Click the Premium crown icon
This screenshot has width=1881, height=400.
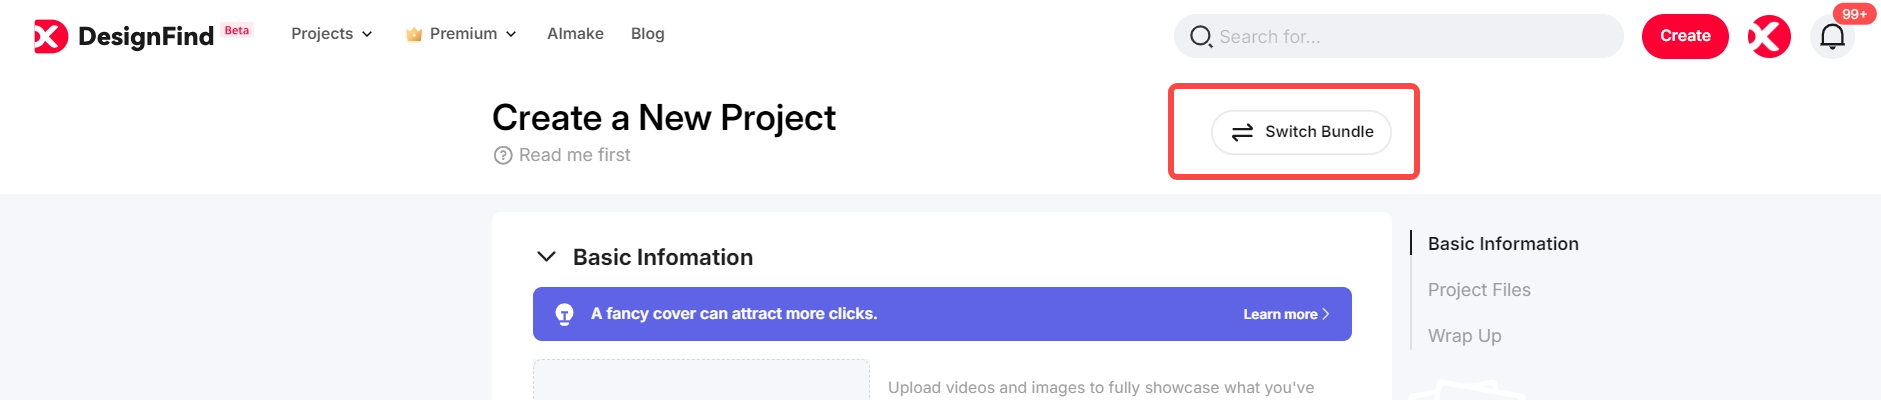(414, 34)
